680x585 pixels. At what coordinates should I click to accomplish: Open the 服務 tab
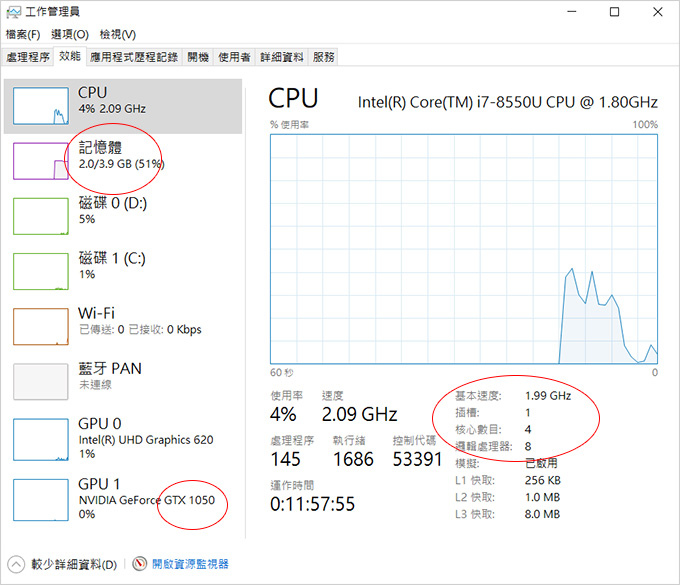324,57
